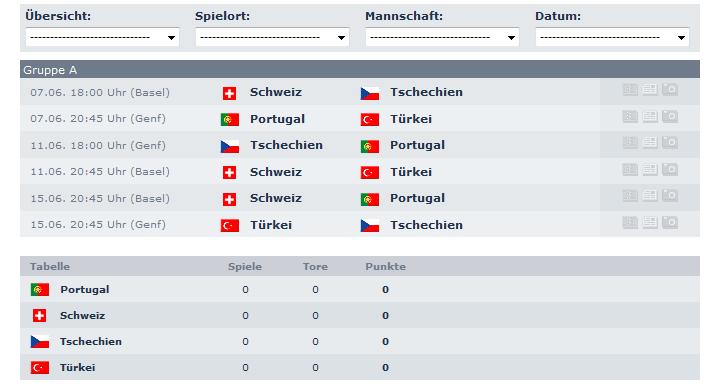Click Portugal flag in 07.06. Genf match
The image size is (705, 386).
pyautogui.click(x=229, y=120)
